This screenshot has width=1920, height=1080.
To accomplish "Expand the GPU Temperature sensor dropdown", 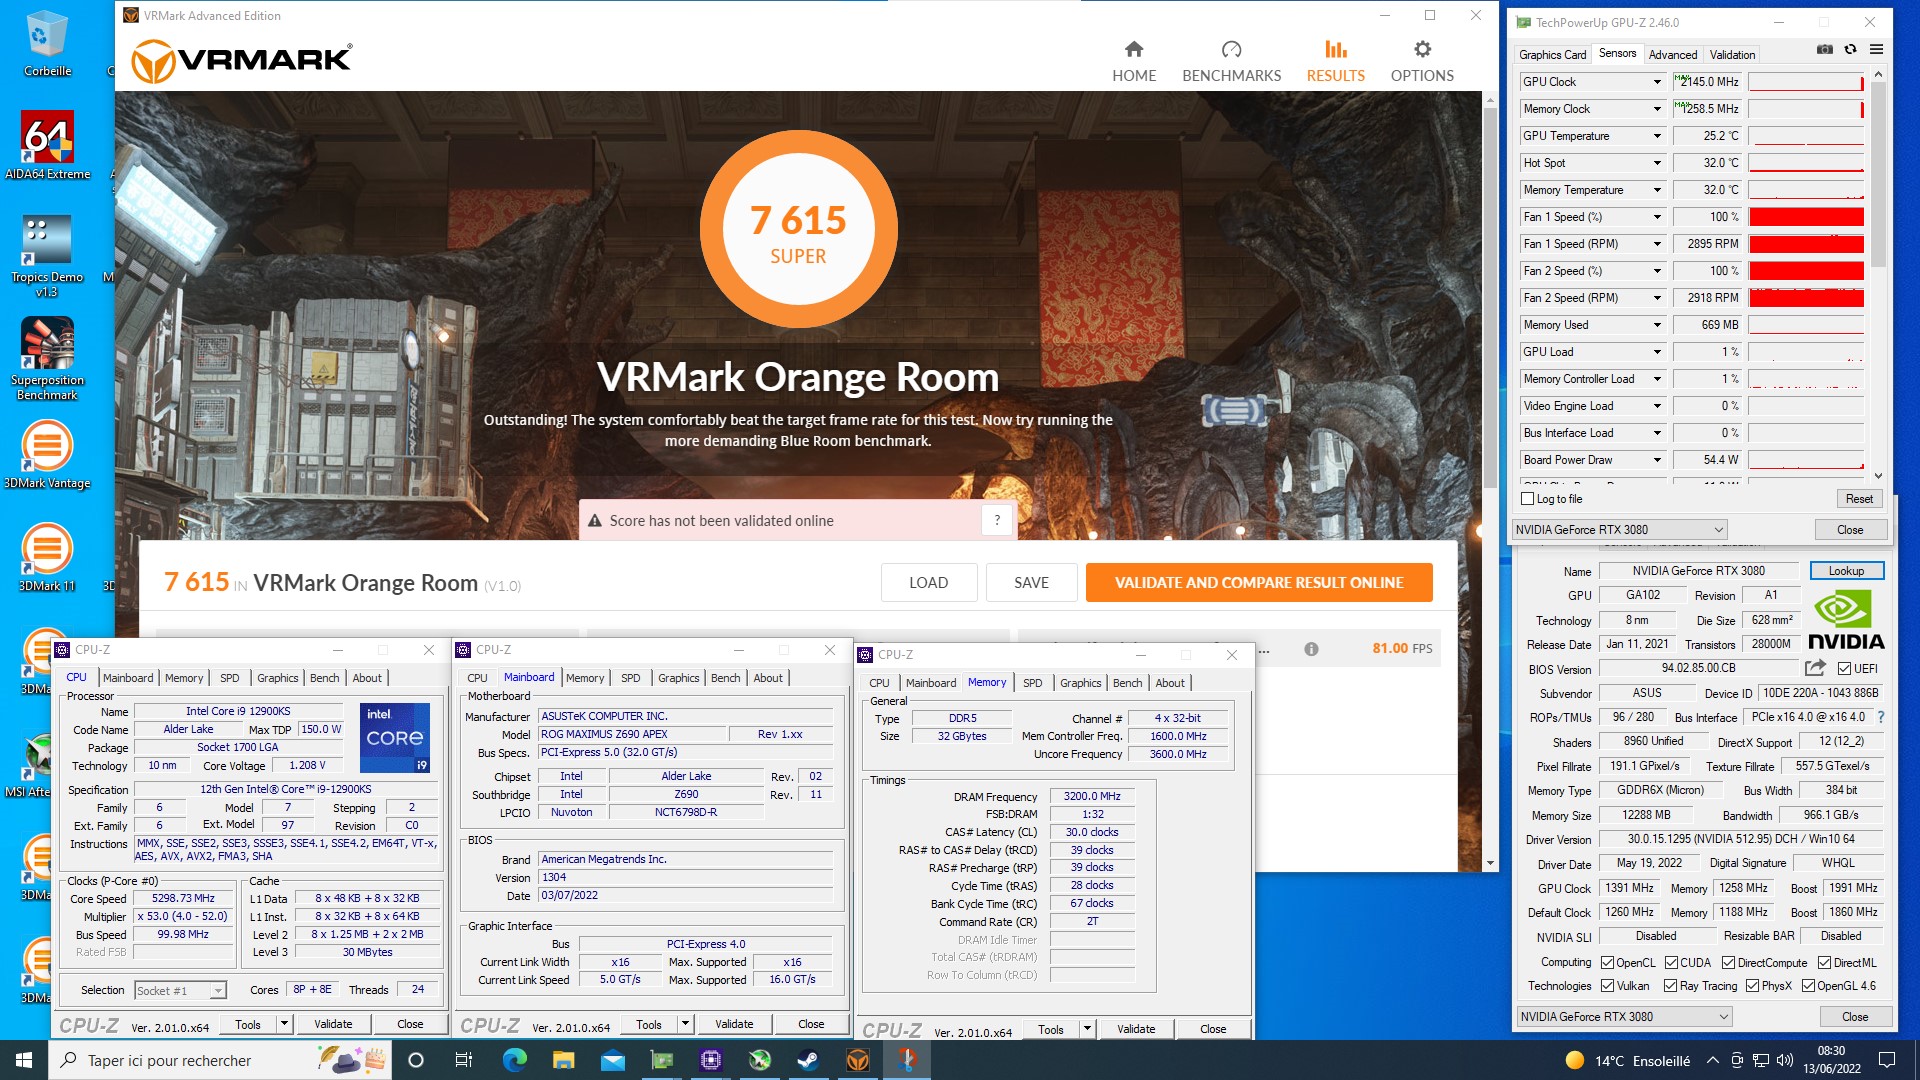I will point(1656,136).
